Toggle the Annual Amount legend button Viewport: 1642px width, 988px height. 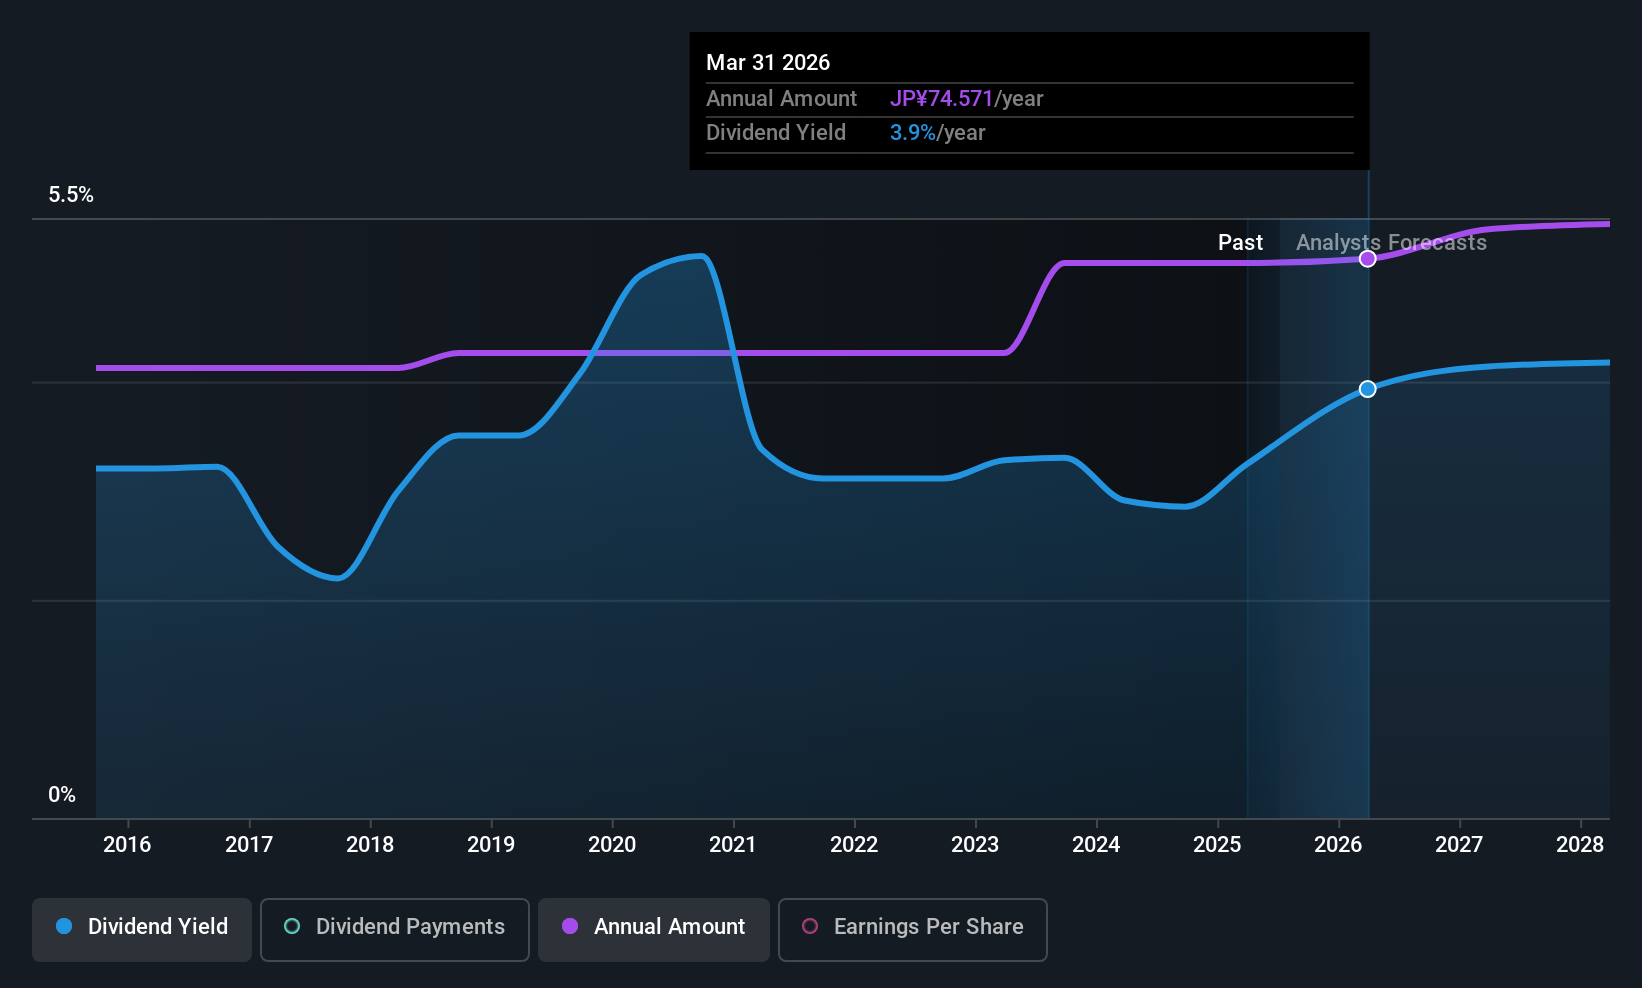click(x=654, y=930)
